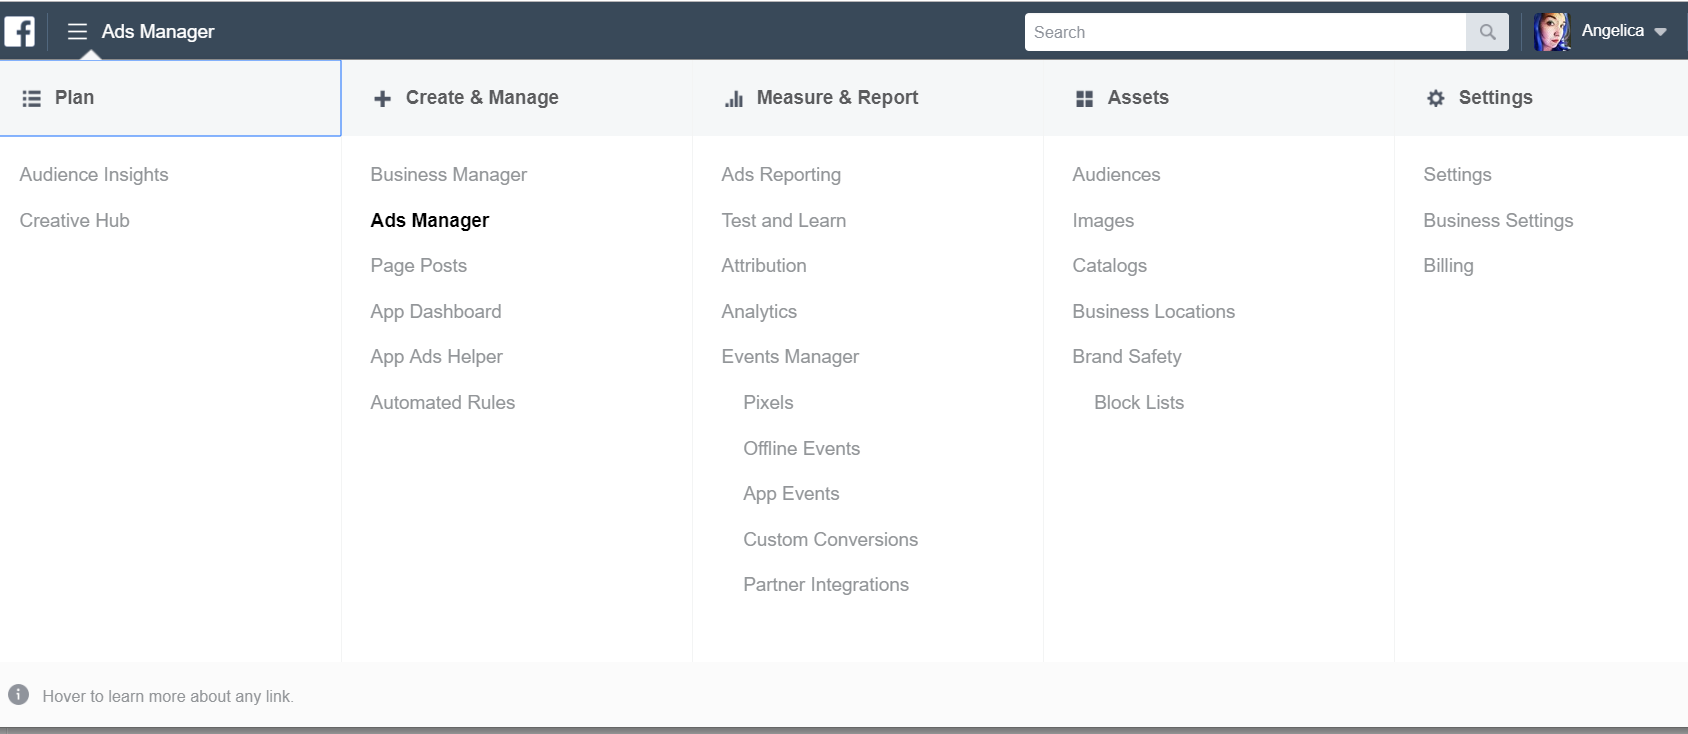Open Business Locations
This screenshot has width=1688, height=734.
[x=1153, y=312]
